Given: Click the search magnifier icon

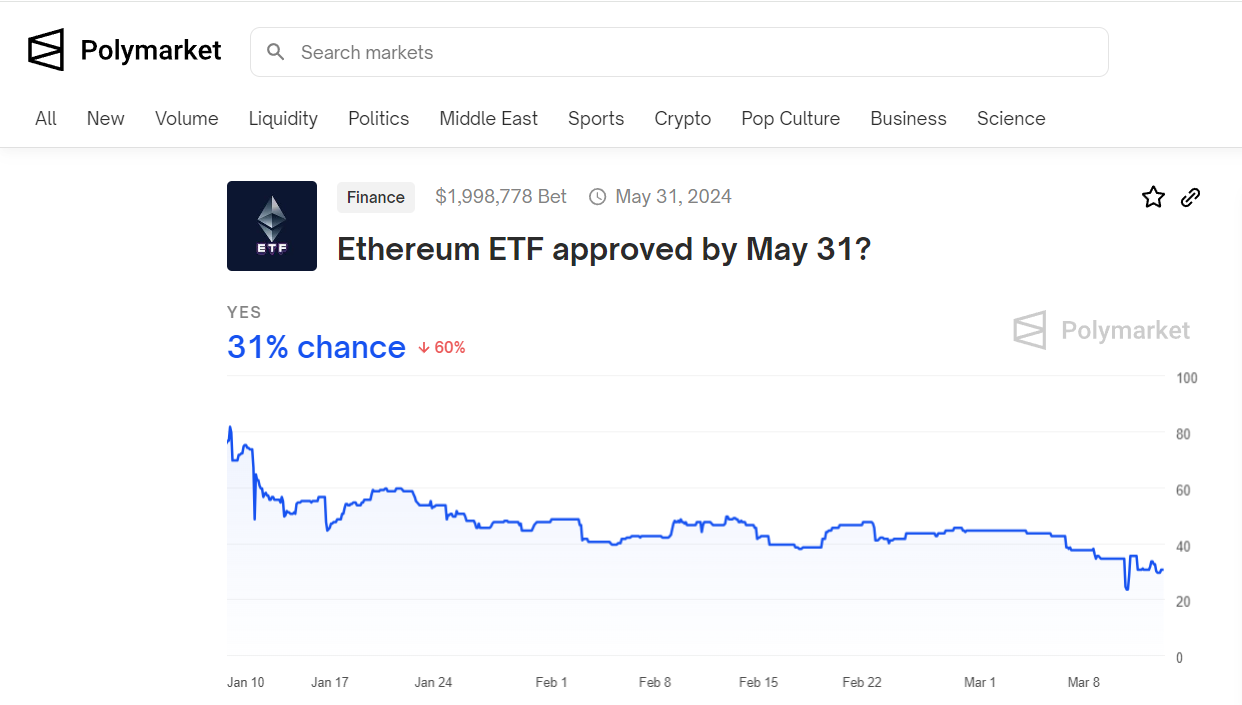Looking at the screenshot, I should tap(275, 52).
